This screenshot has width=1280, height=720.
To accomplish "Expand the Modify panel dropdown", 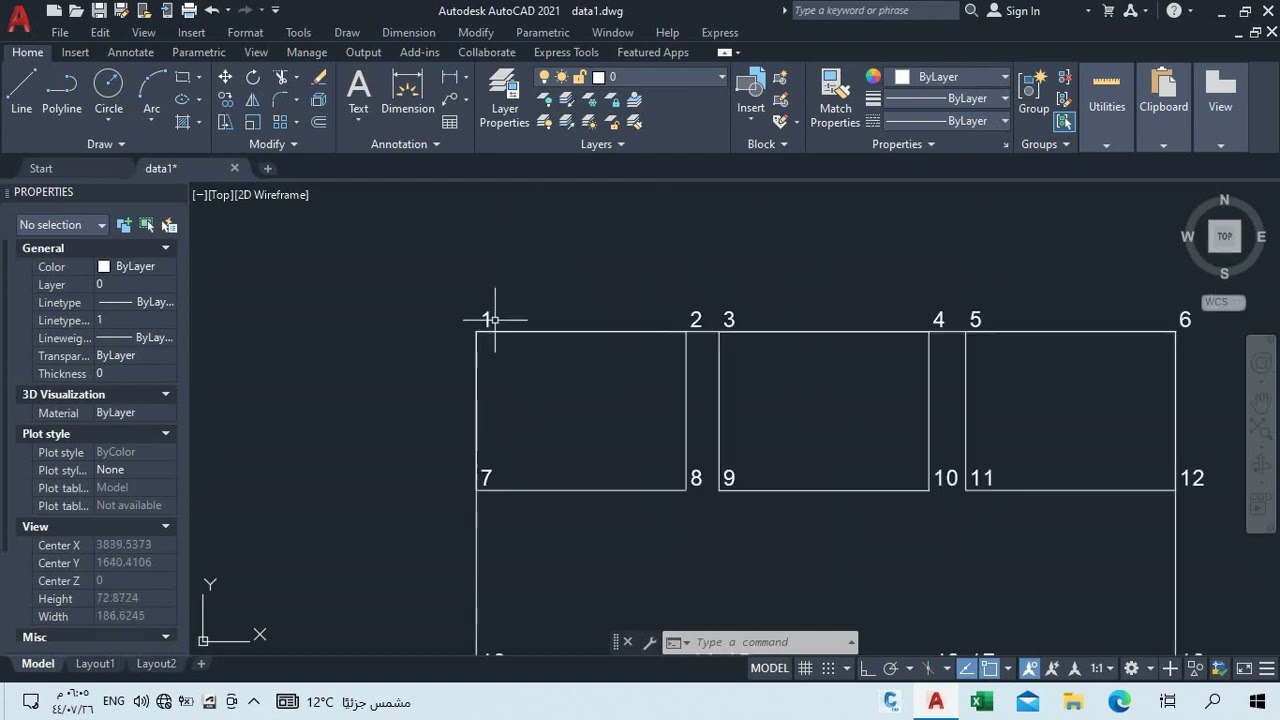I will tap(273, 144).
